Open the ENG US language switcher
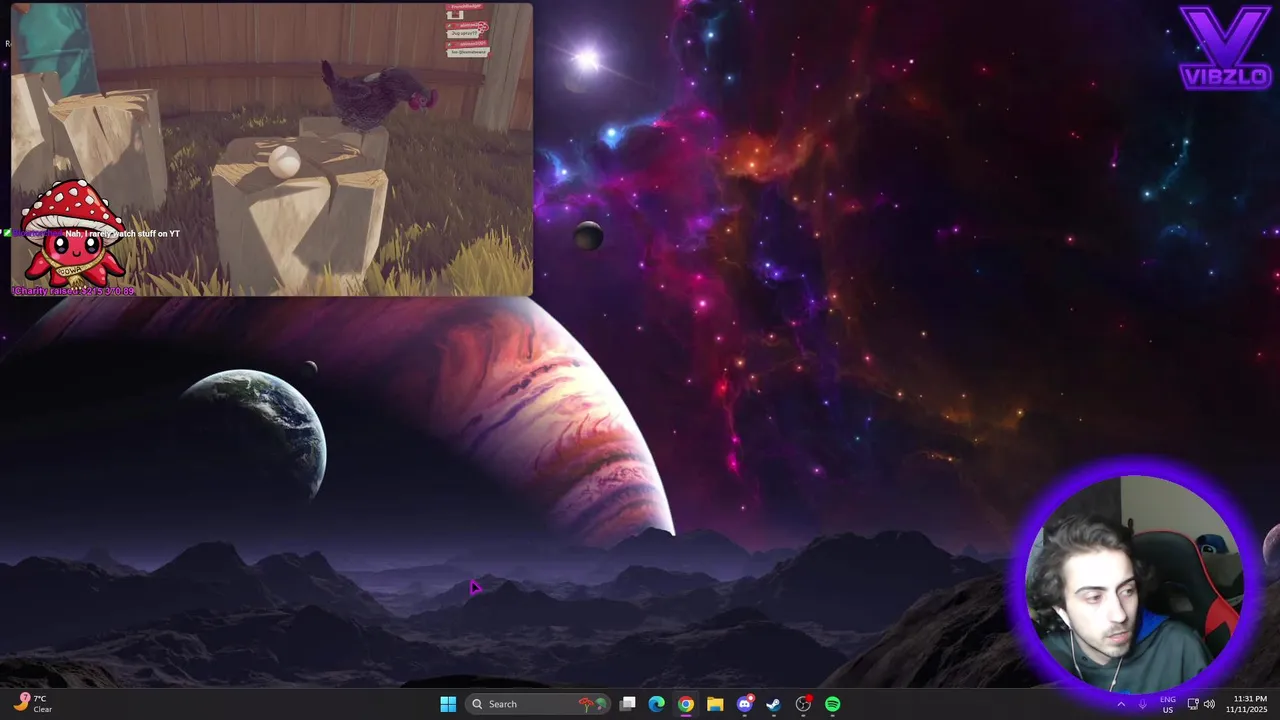The width and height of the screenshot is (1280, 720). [1168, 704]
